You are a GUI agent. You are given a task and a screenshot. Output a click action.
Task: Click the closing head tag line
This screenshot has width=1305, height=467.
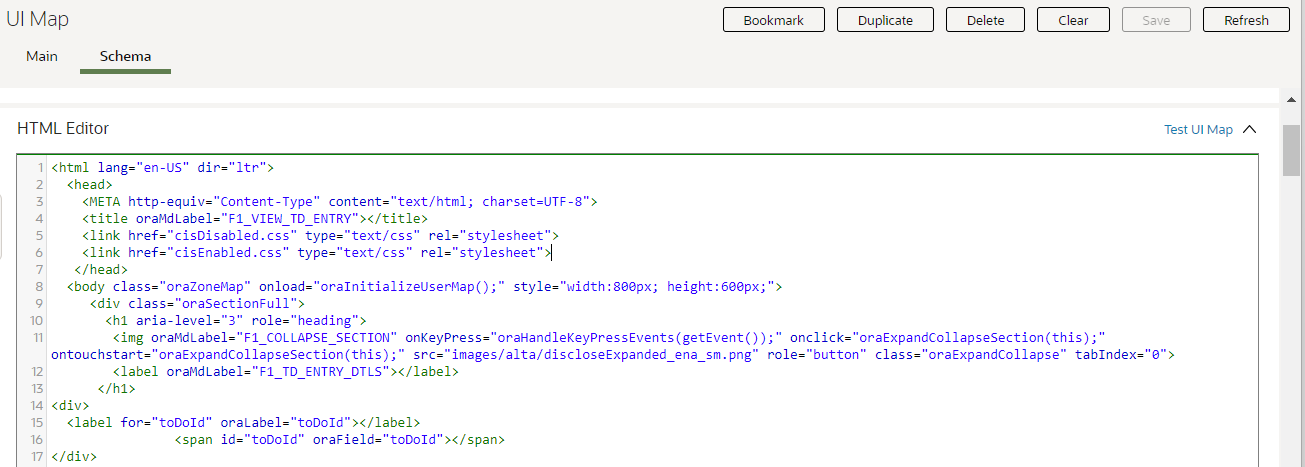(x=101, y=269)
